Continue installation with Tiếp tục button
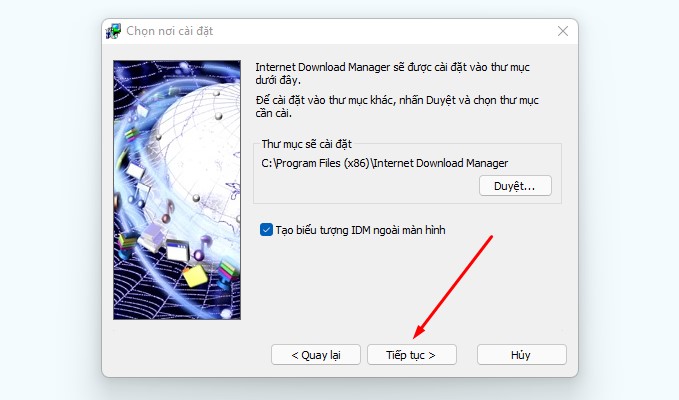The width and height of the screenshot is (679, 400). pyautogui.click(x=411, y=355)
